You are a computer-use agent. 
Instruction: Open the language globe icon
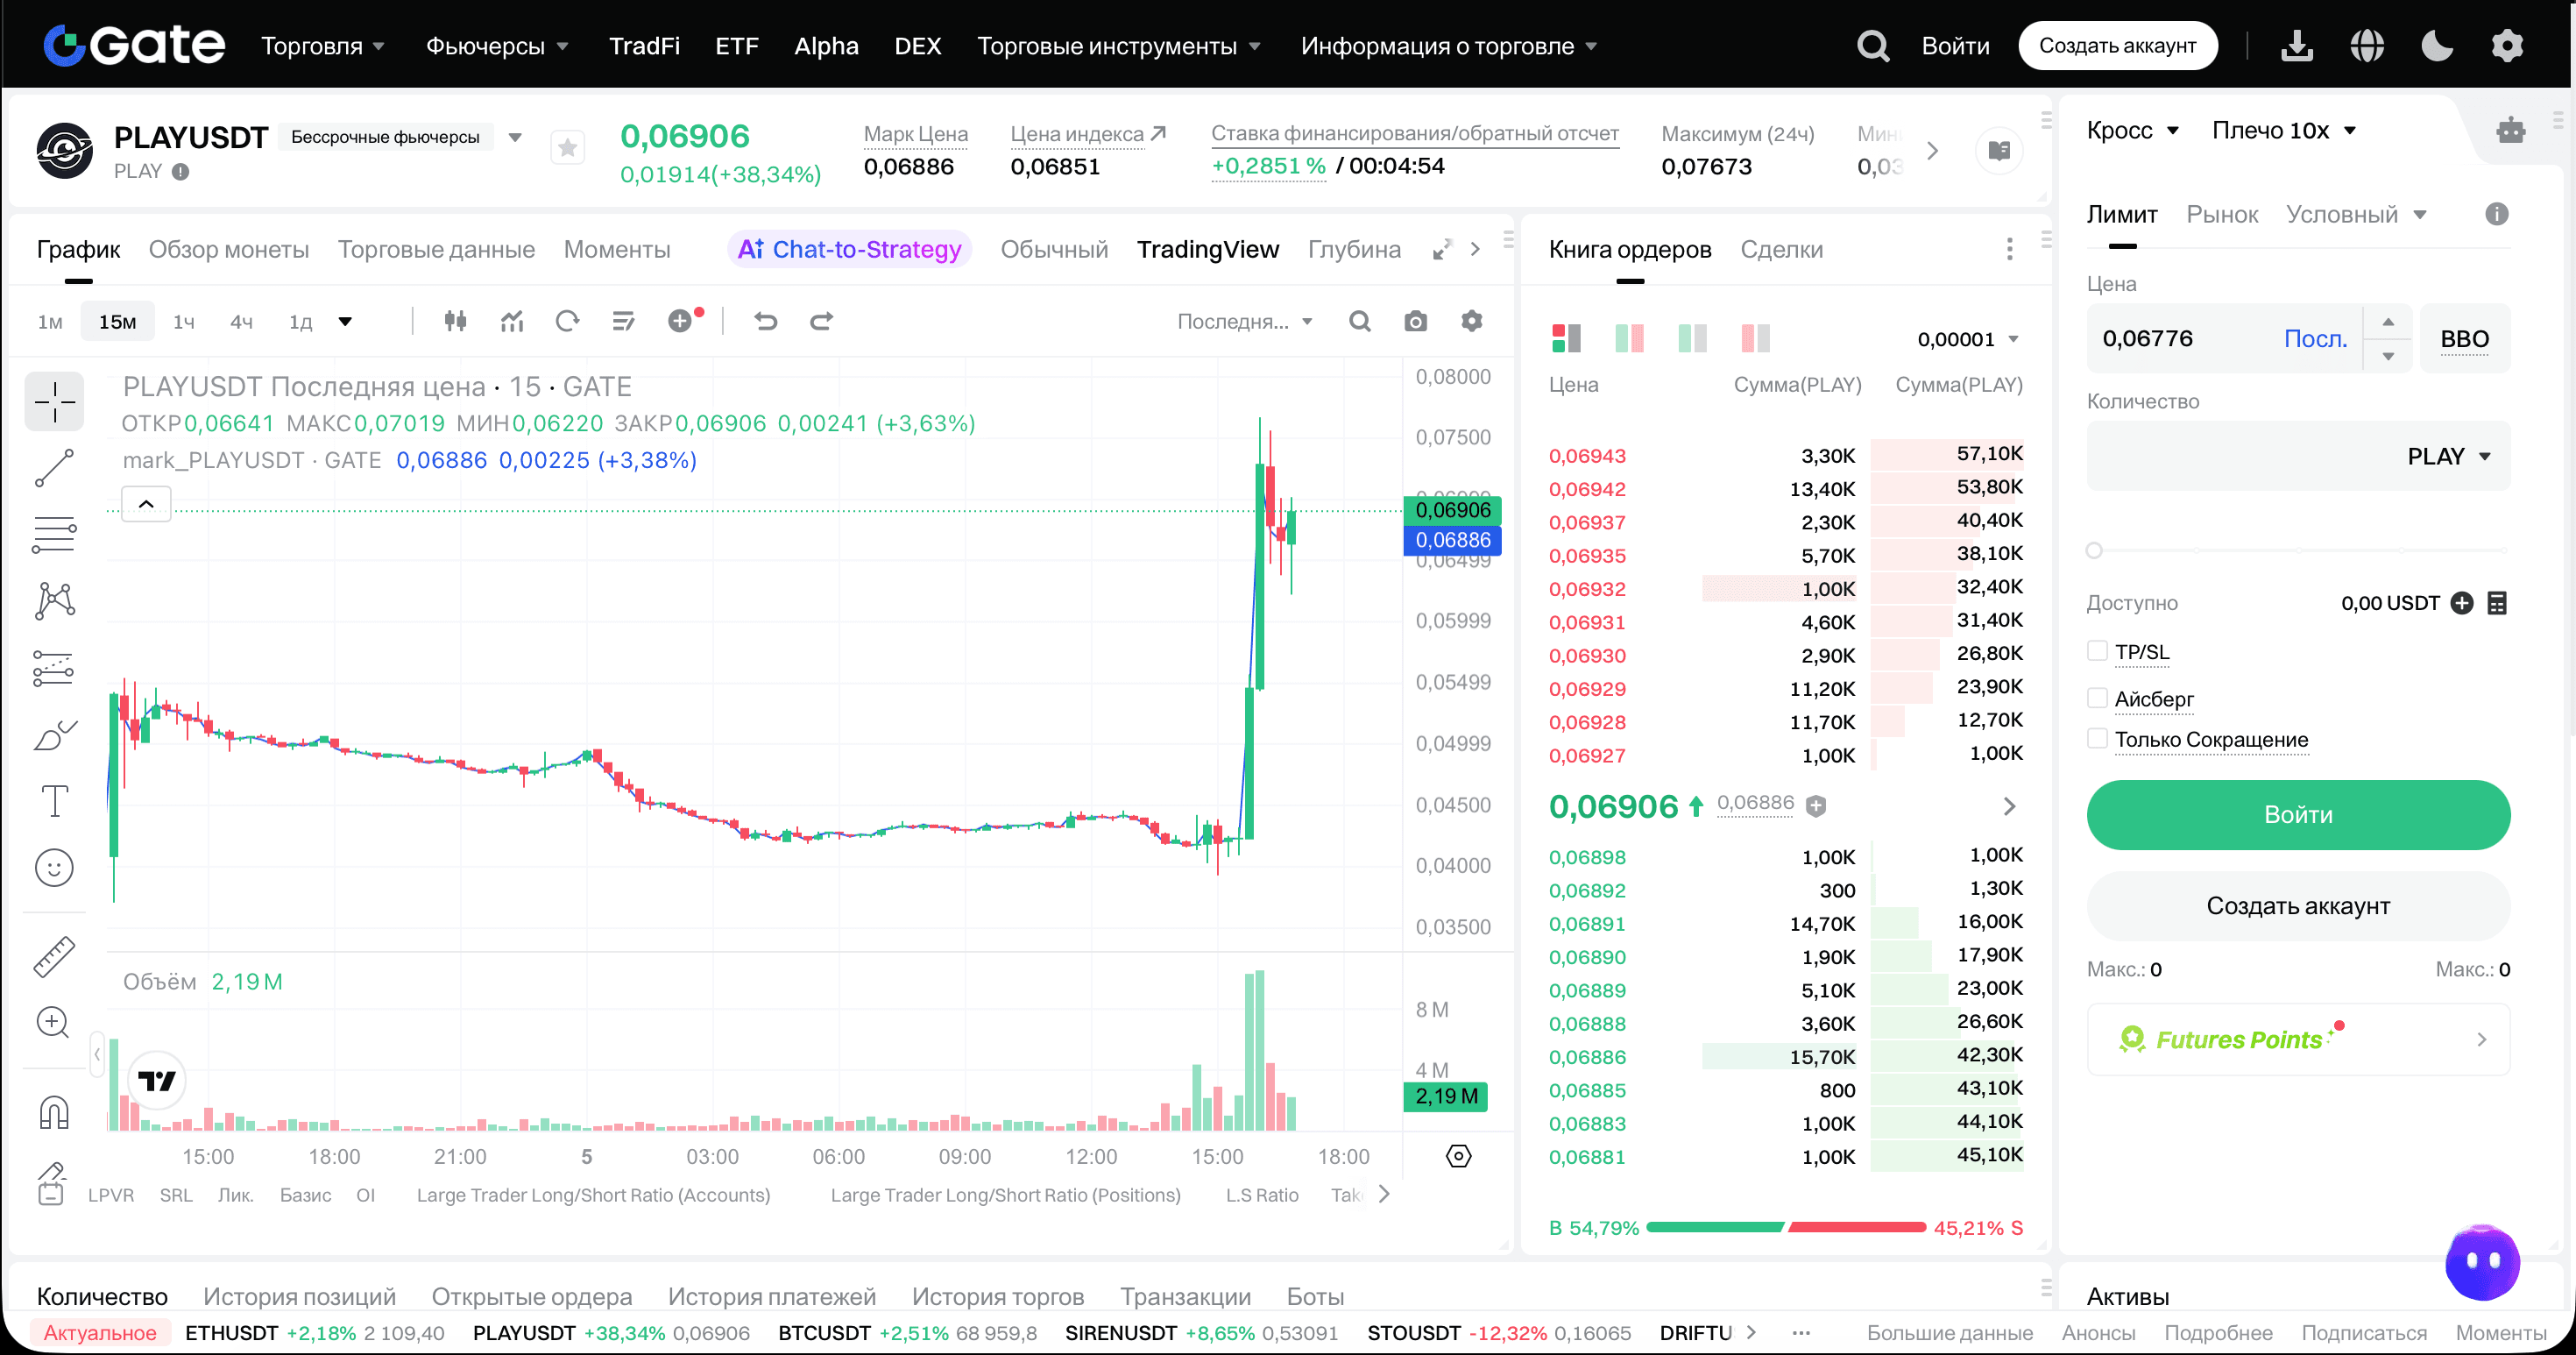pyautogui.click(x=2367, y=46)
